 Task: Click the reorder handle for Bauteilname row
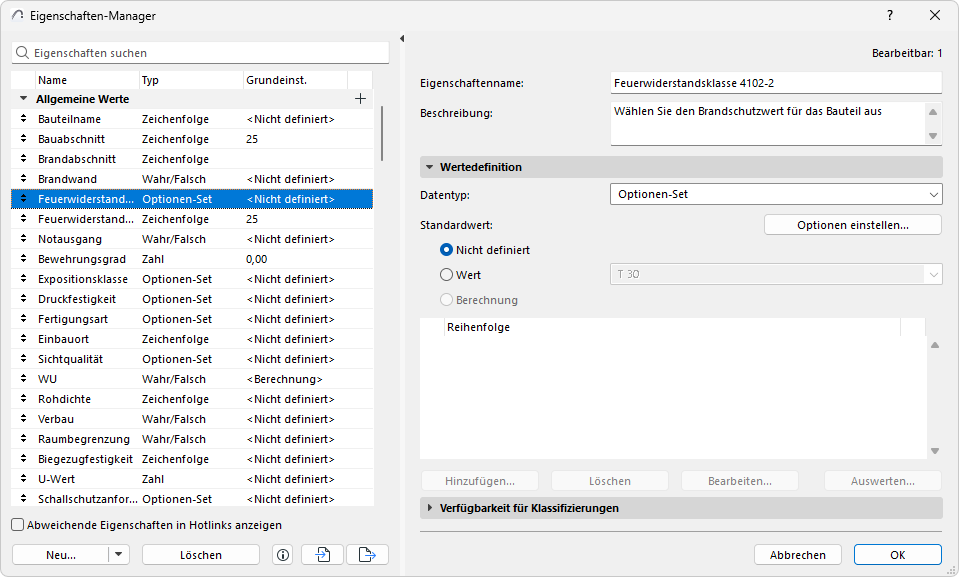[x=23, y=119]
